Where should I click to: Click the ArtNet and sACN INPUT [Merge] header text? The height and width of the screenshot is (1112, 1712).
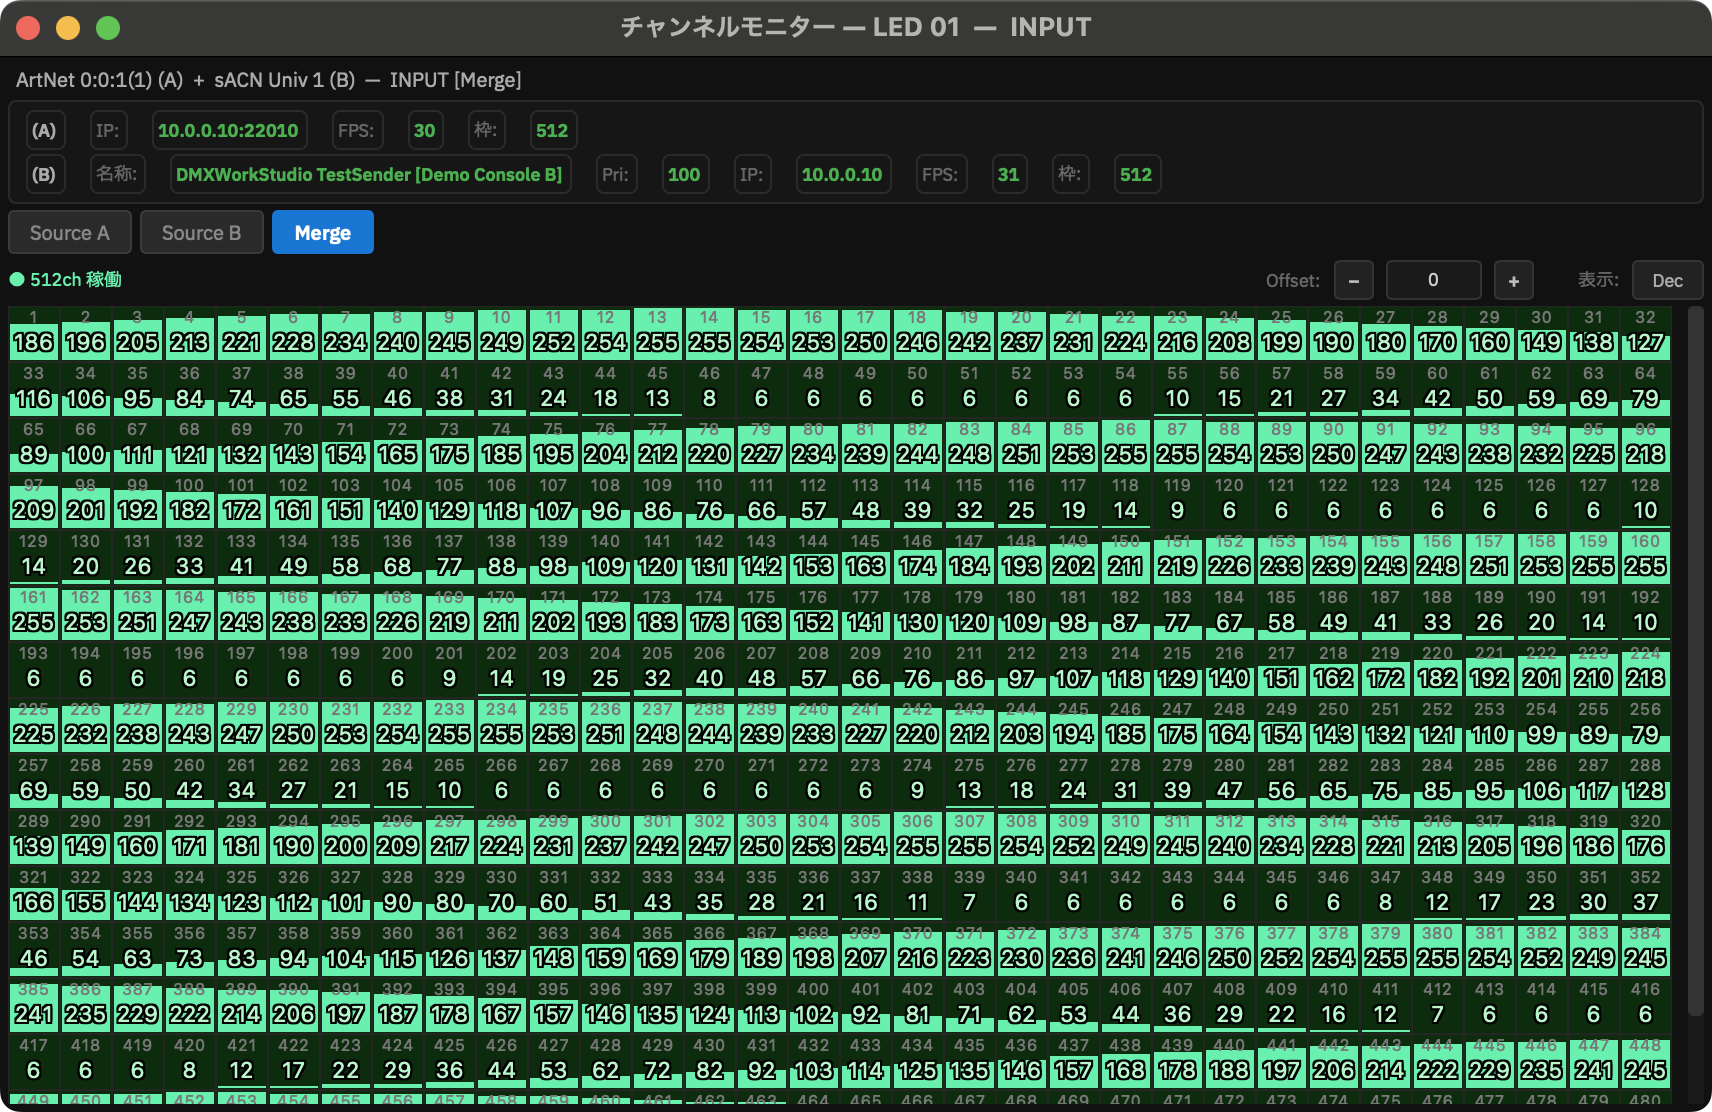pyautogui.click(x=269, y=80)
